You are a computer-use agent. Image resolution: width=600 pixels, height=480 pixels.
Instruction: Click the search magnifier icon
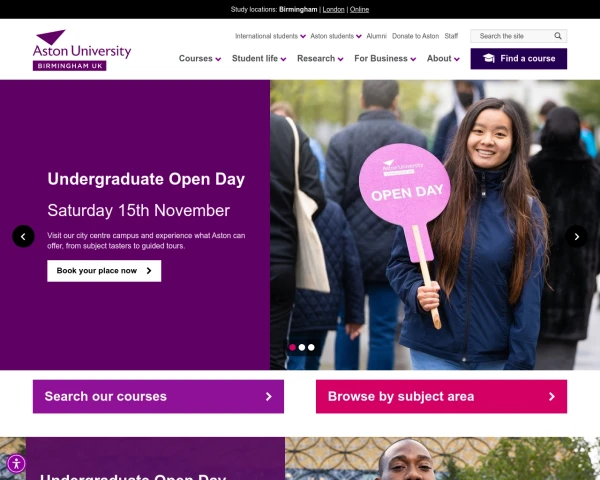click(558, 36)
